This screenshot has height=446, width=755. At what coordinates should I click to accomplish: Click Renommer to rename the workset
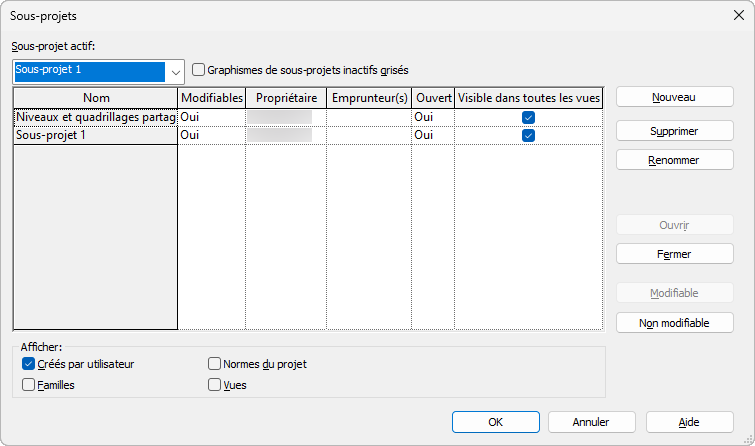674,160
